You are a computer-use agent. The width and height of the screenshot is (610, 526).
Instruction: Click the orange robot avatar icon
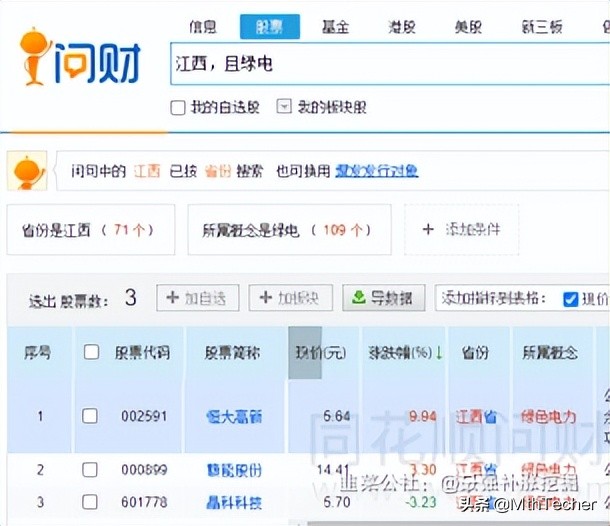pyautogui.click(x=27, y=171)
